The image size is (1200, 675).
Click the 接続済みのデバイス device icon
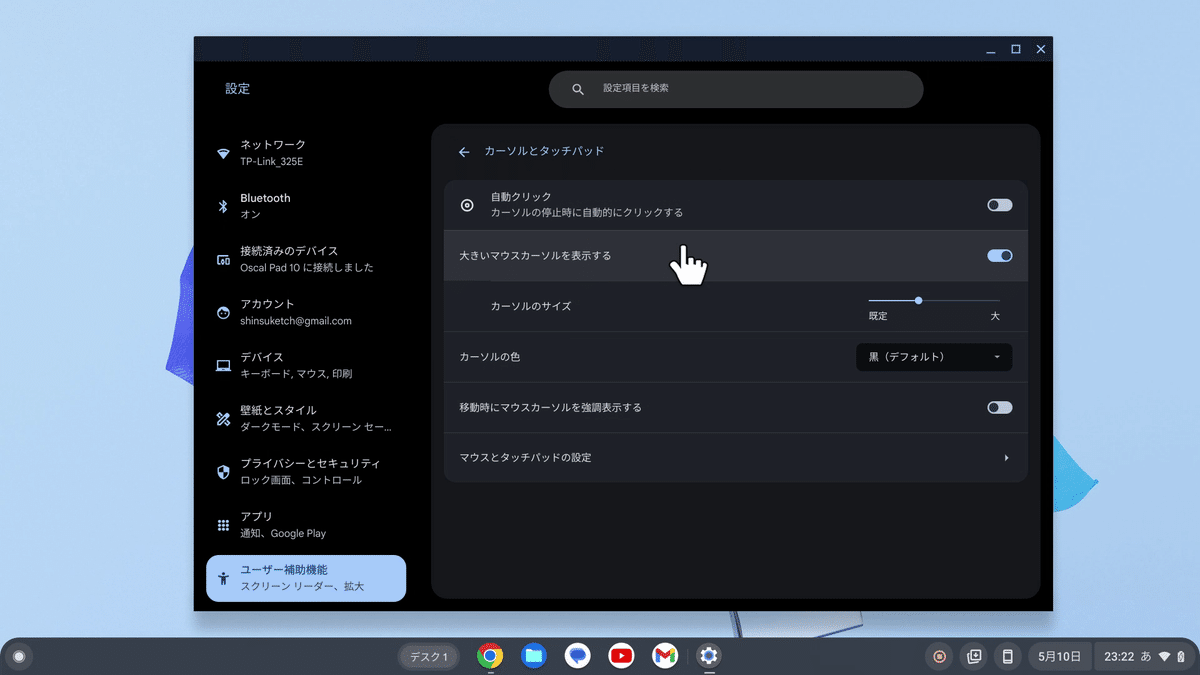tap(223, 260)
